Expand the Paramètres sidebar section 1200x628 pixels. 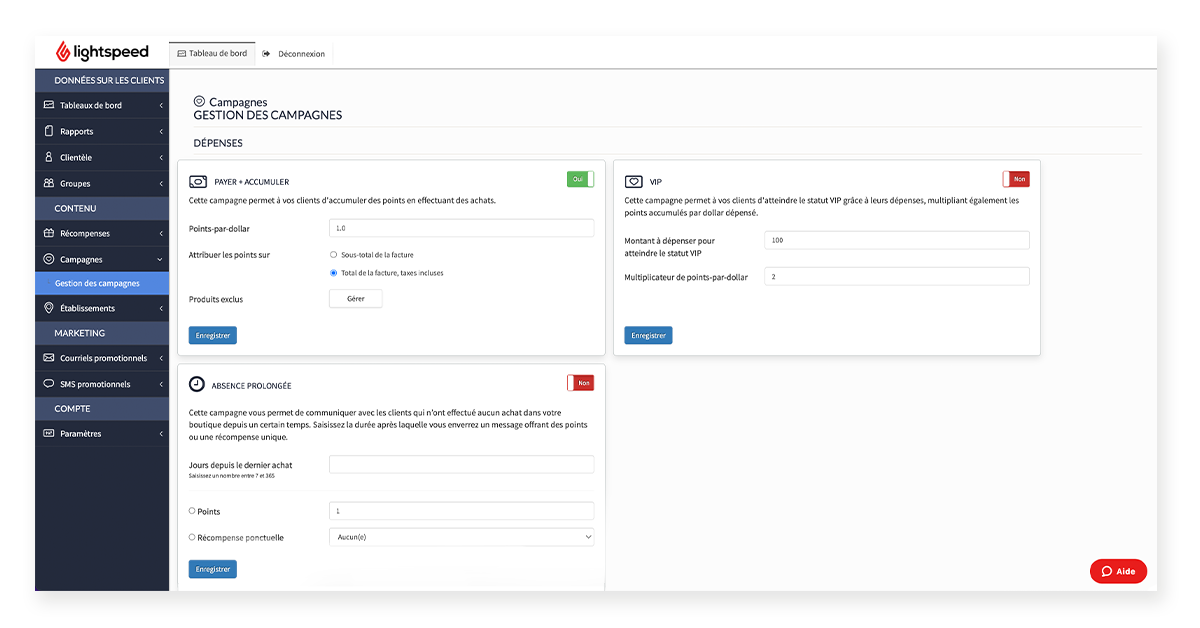click(x=102, y=434)
